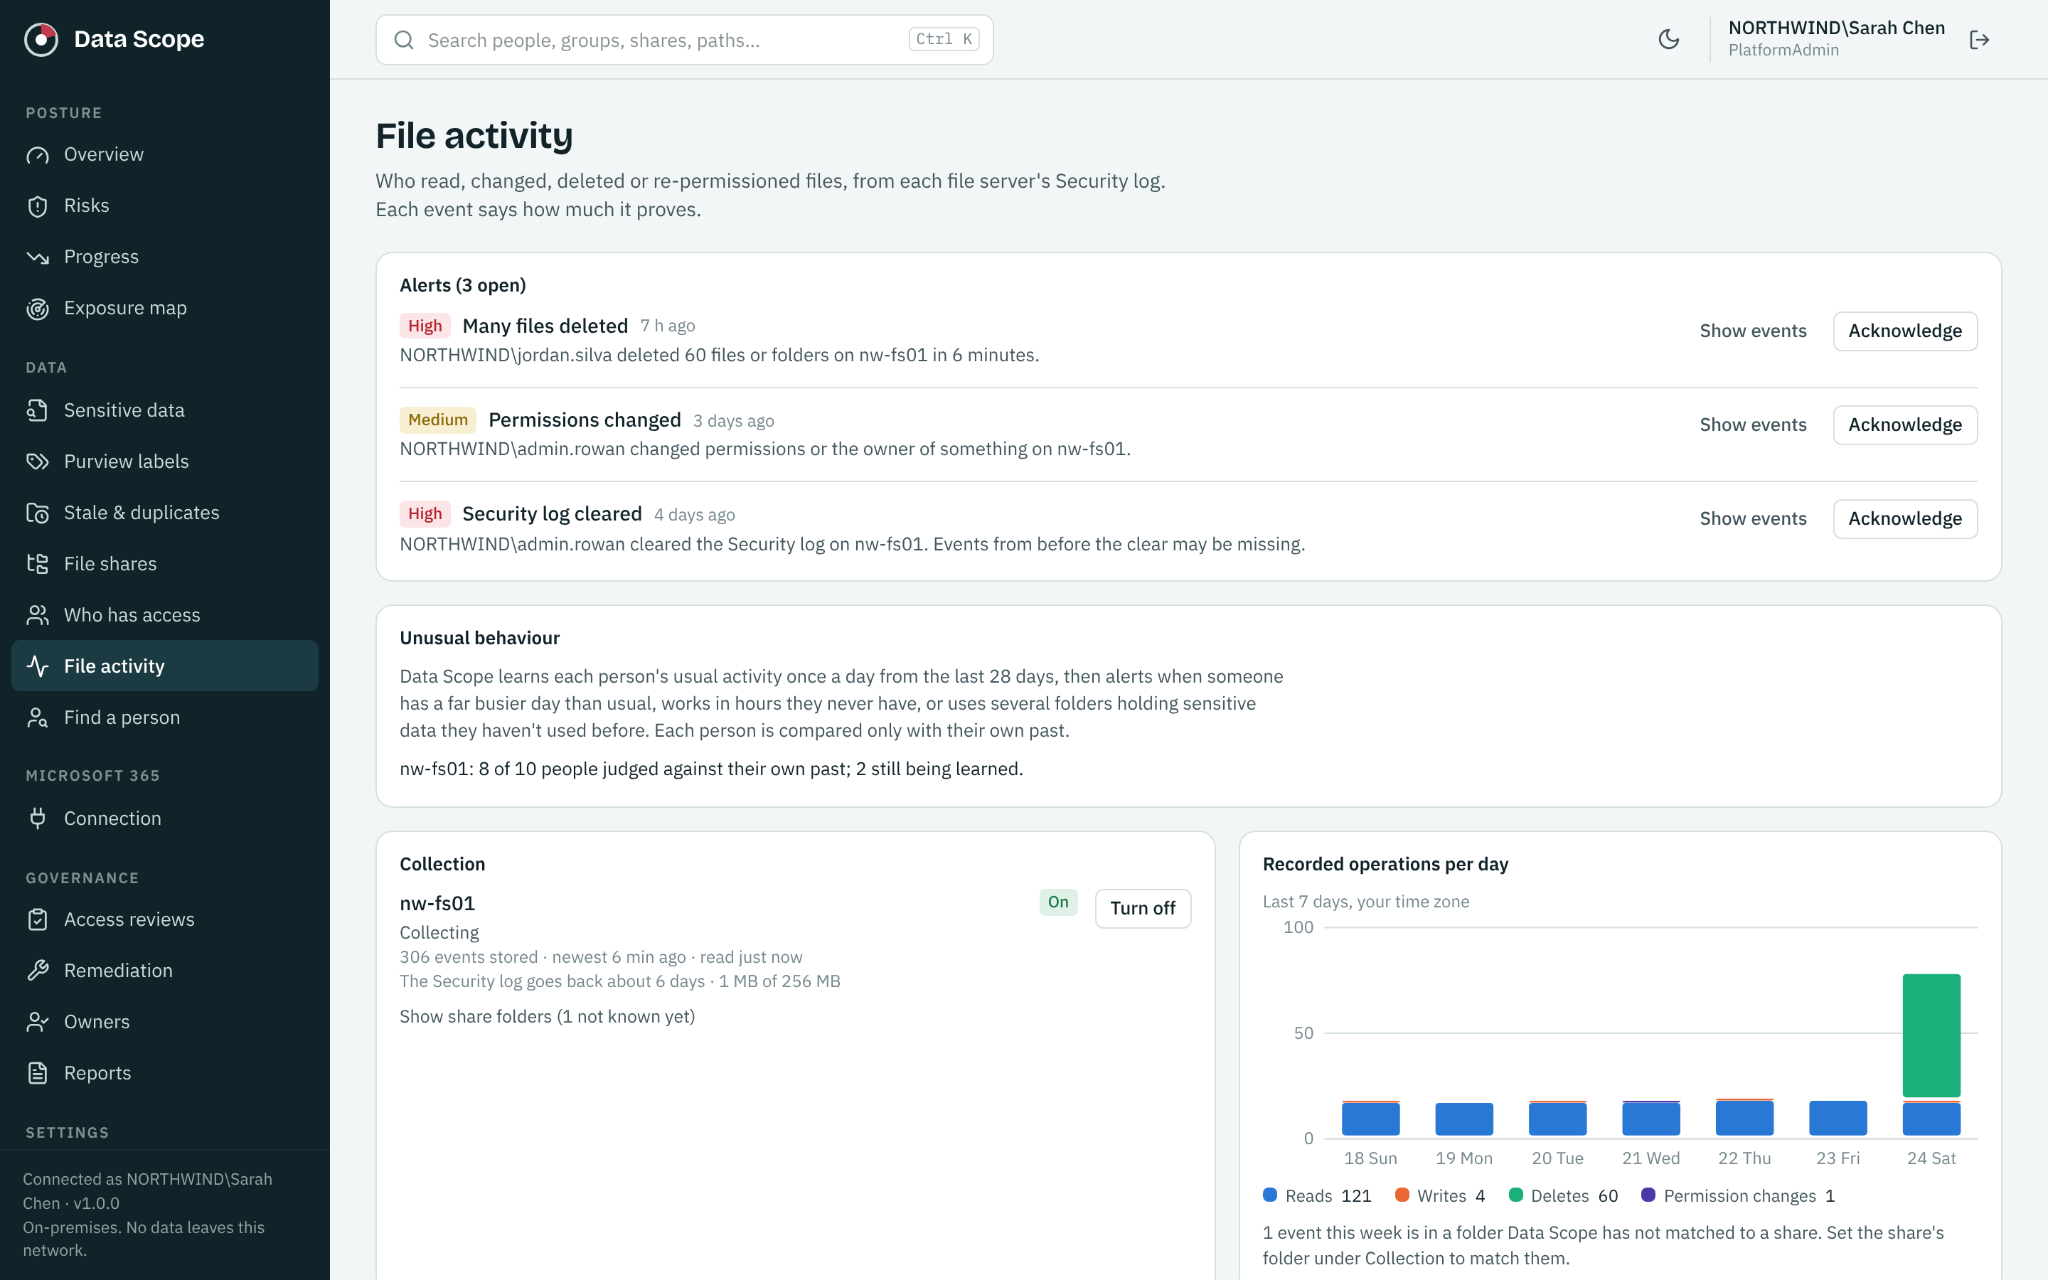Click the Ctrl K shortcut hint
Image resolution: width=2048 pixels, height=1280 pixels.
pyautogui.click(x=944, y=39)
